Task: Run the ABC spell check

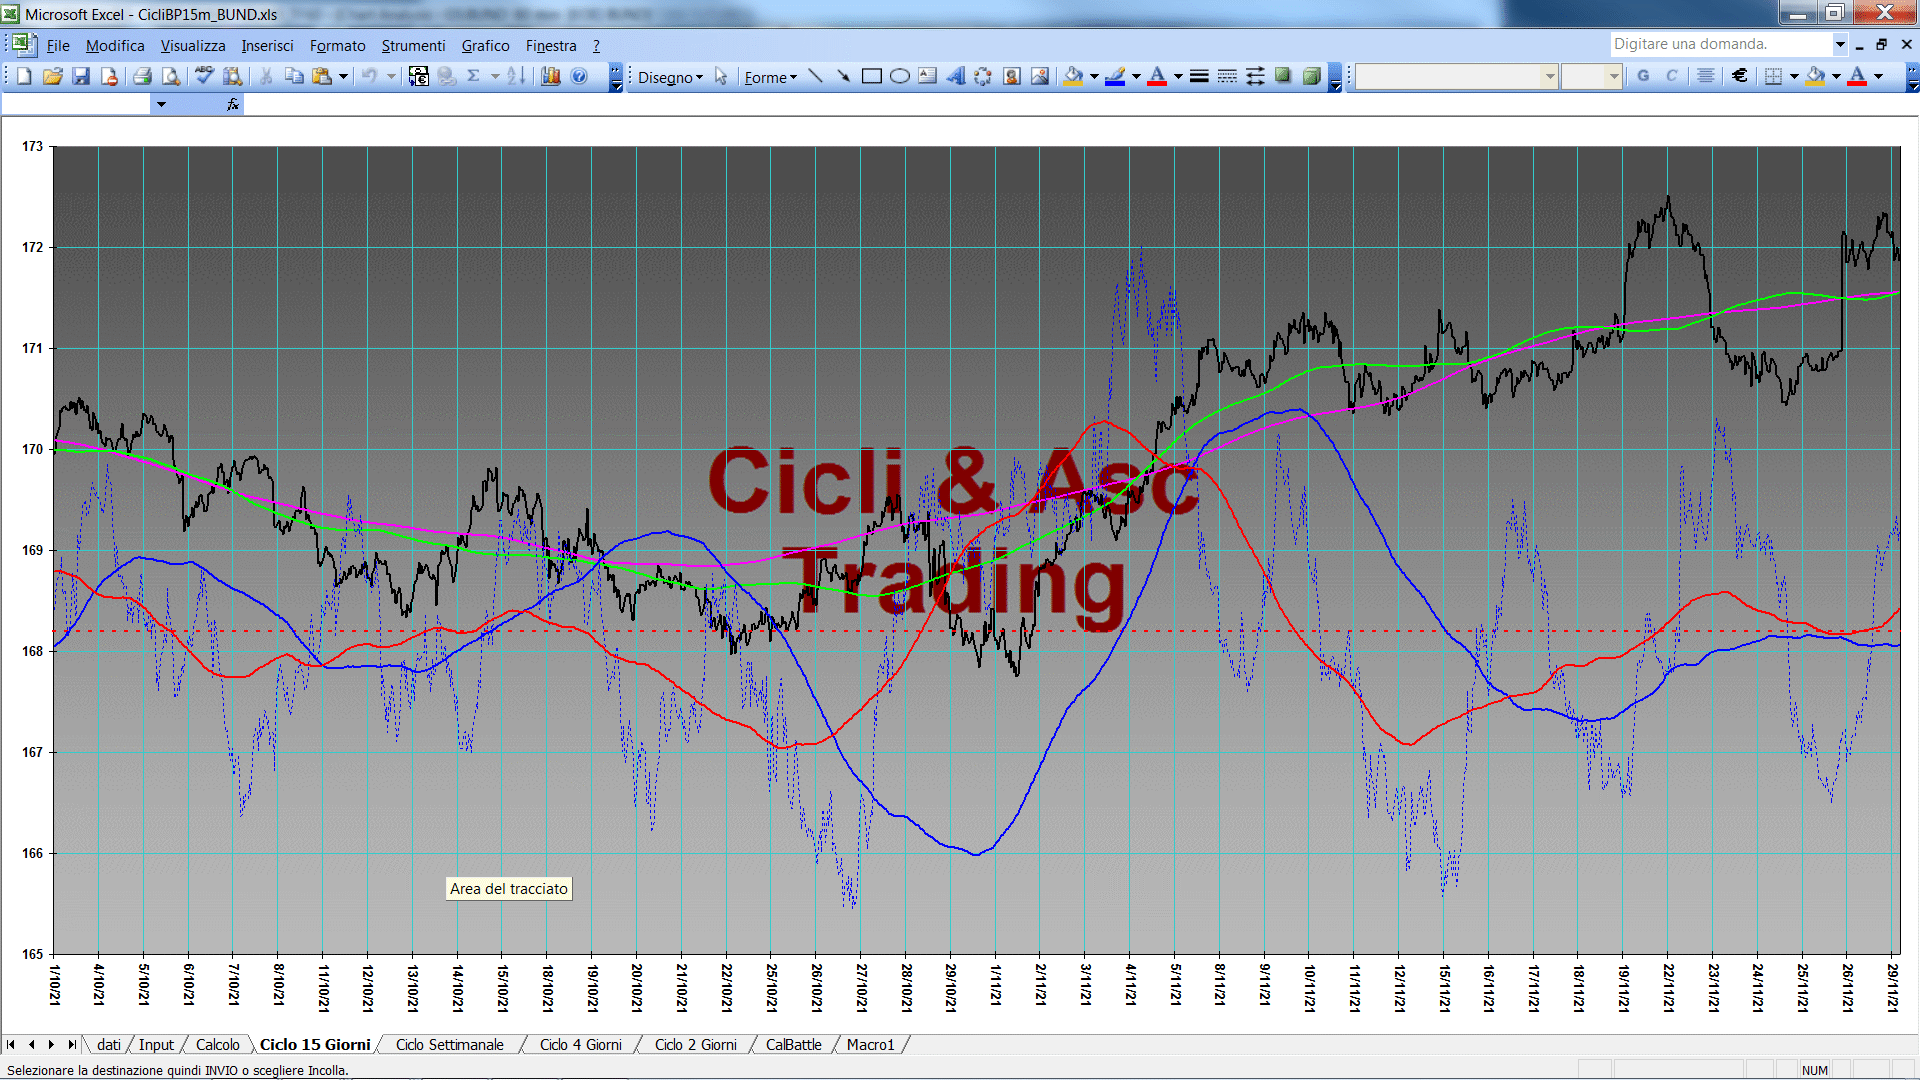Action: tap(204, 76)
